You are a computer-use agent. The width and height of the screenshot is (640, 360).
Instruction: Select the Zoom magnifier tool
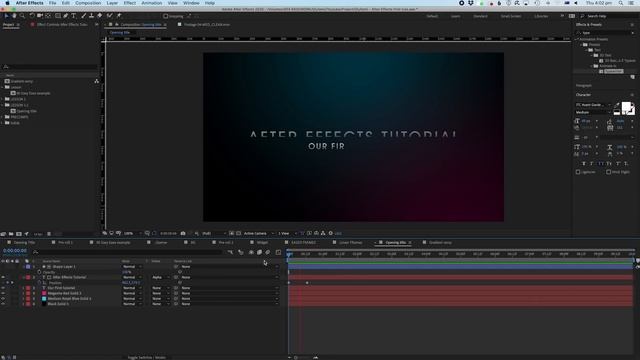pyautogui.click(x=22, y=16)
